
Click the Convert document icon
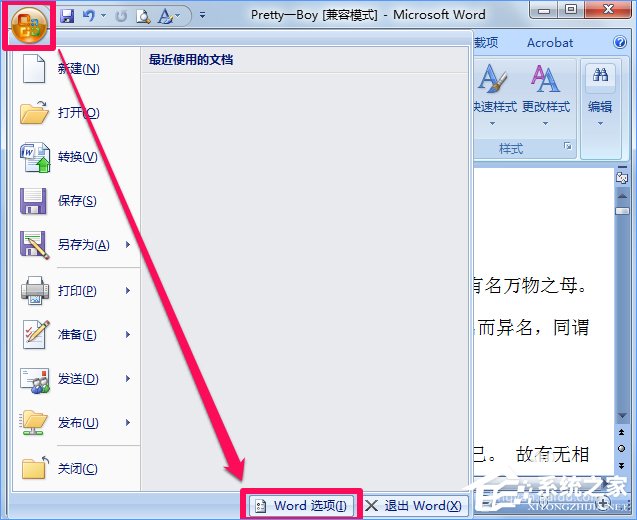click(x=35, y=157)
